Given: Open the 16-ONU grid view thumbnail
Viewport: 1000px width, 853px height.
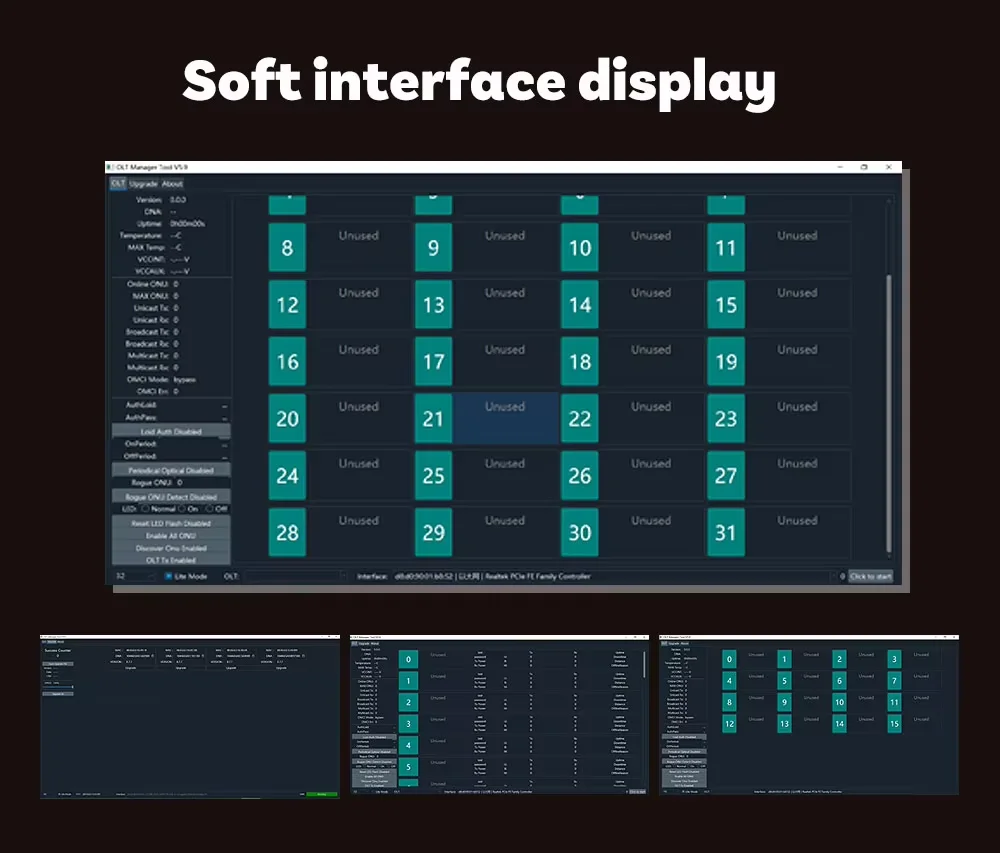Looking at the screenshot, I should coord(808,714).
